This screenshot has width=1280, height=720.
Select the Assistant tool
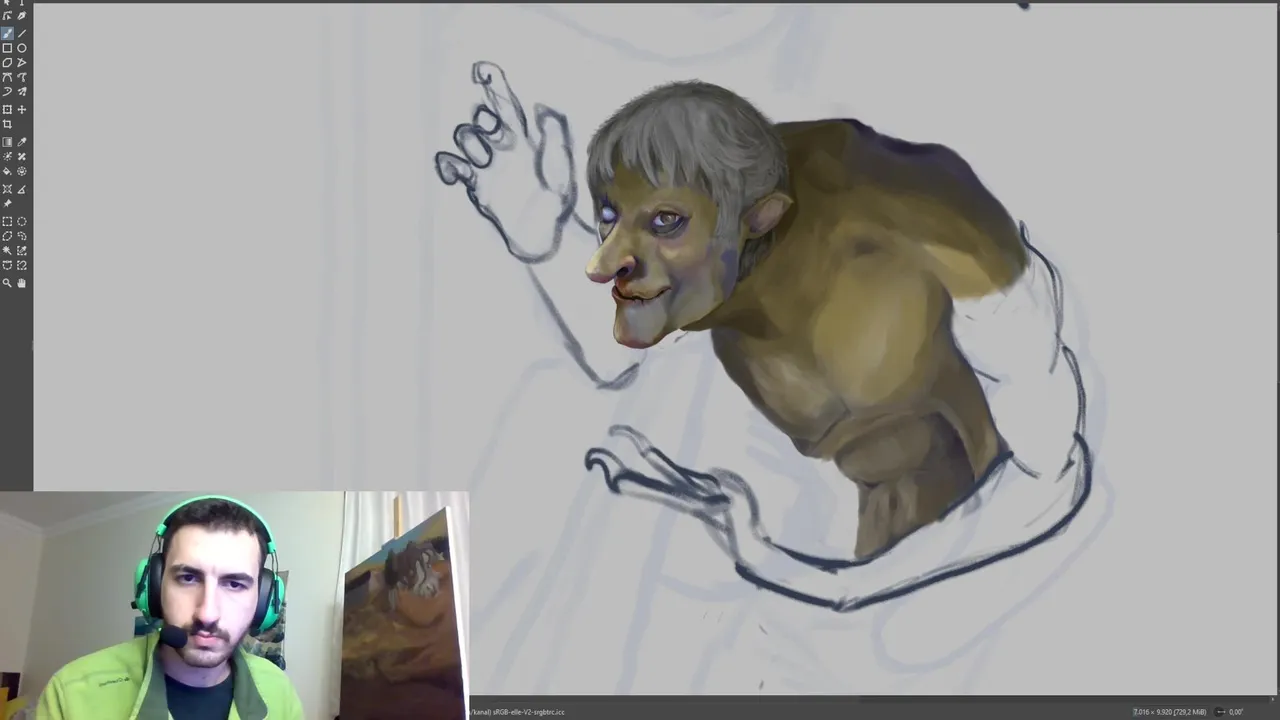pos(7,189)
